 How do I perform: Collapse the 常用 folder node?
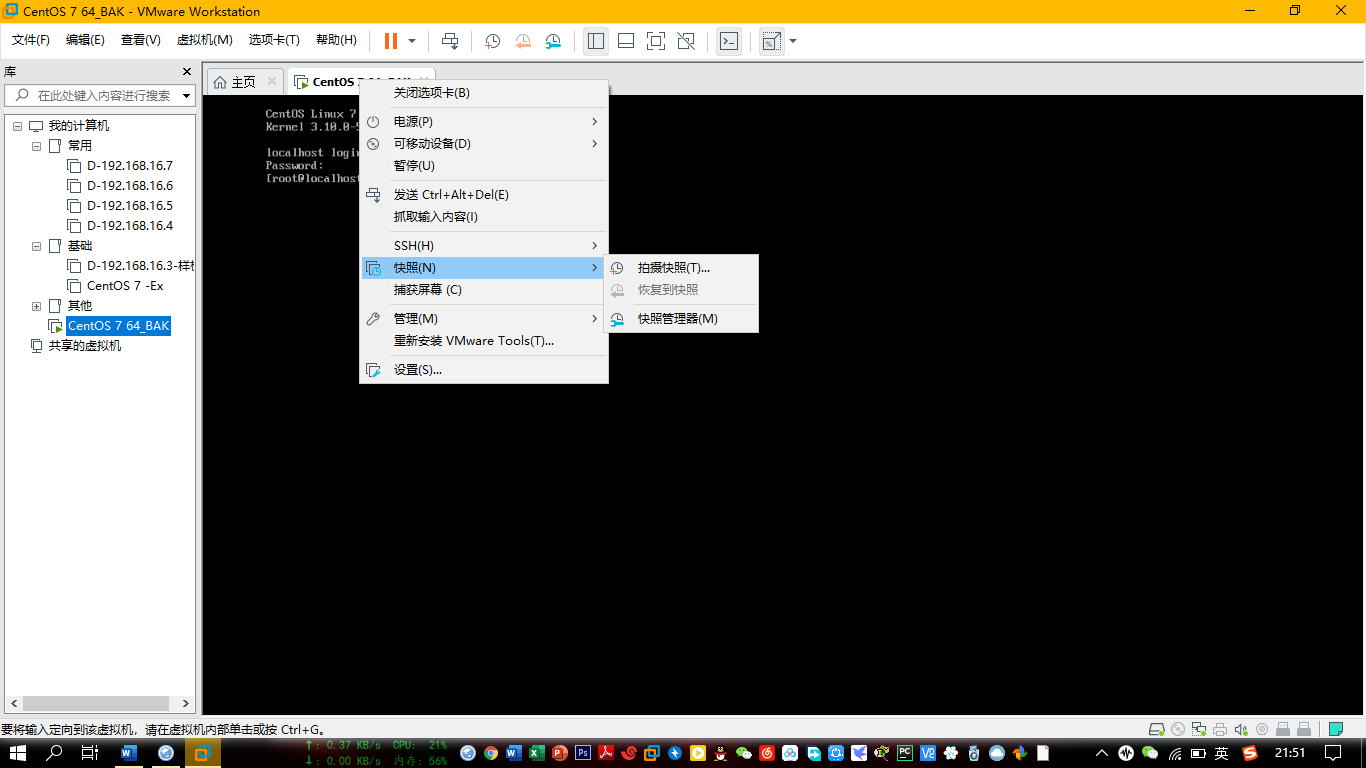click(x=37, y=146)
